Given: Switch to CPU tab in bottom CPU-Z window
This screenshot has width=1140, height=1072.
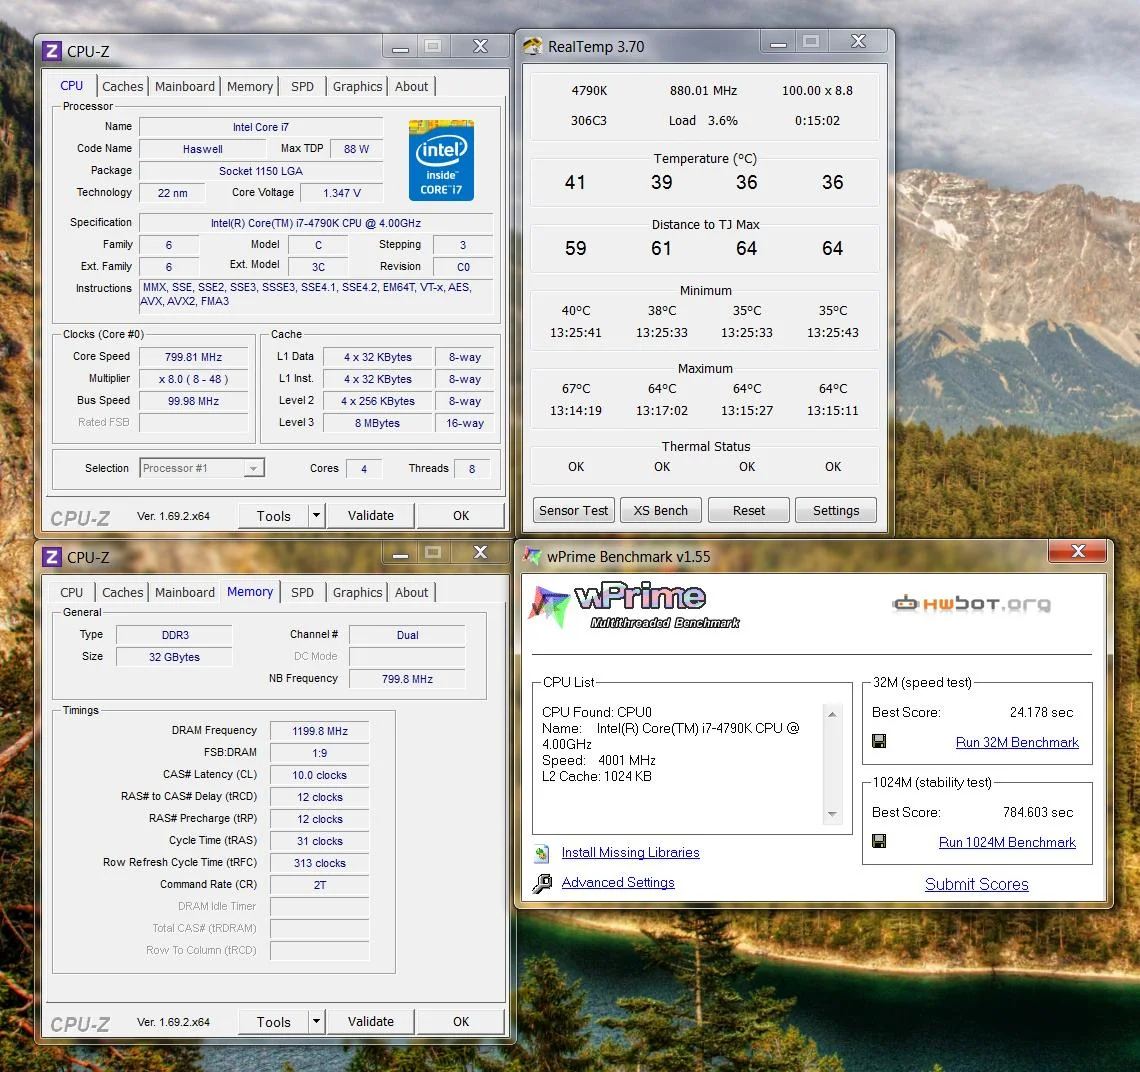Looking at the screenshot, I should [71, 593].
